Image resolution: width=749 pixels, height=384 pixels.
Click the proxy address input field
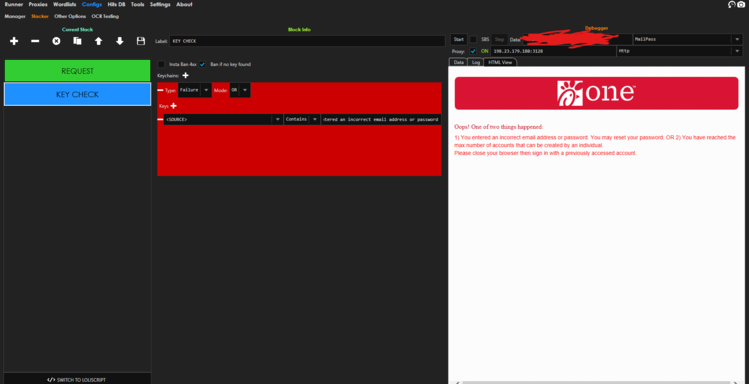point(553,51)
